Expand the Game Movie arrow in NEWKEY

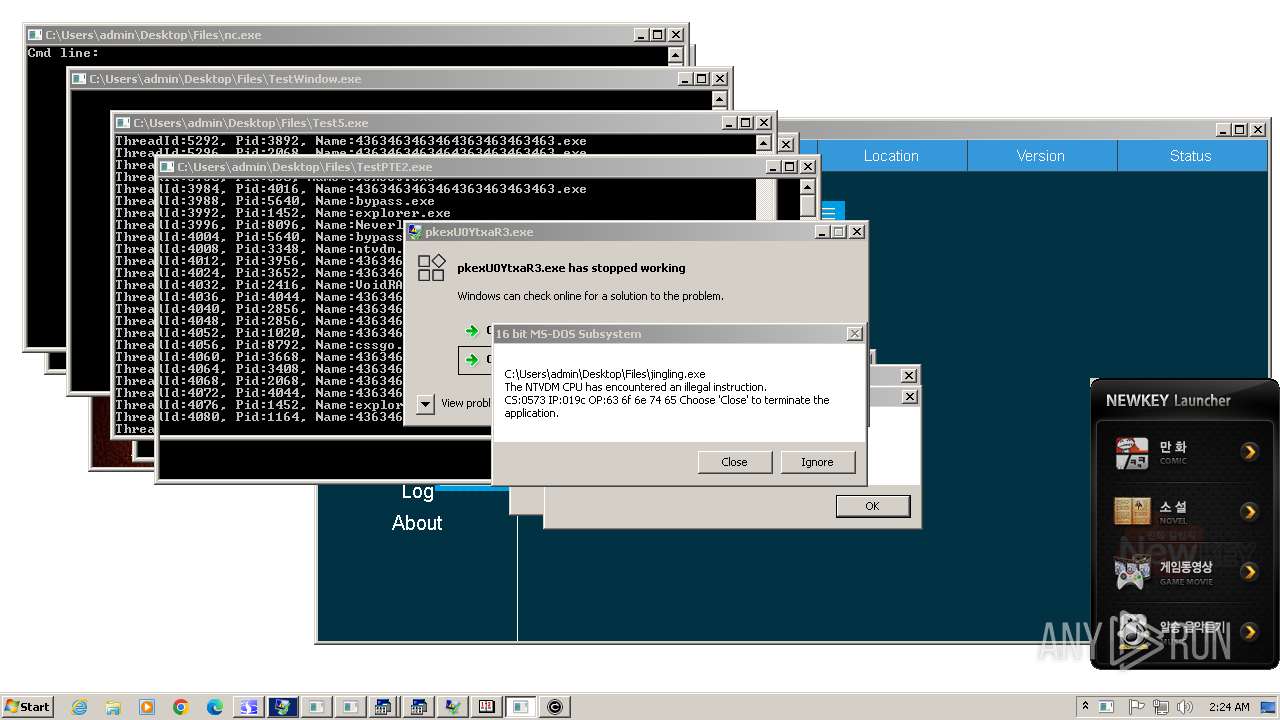[1249, 572]
